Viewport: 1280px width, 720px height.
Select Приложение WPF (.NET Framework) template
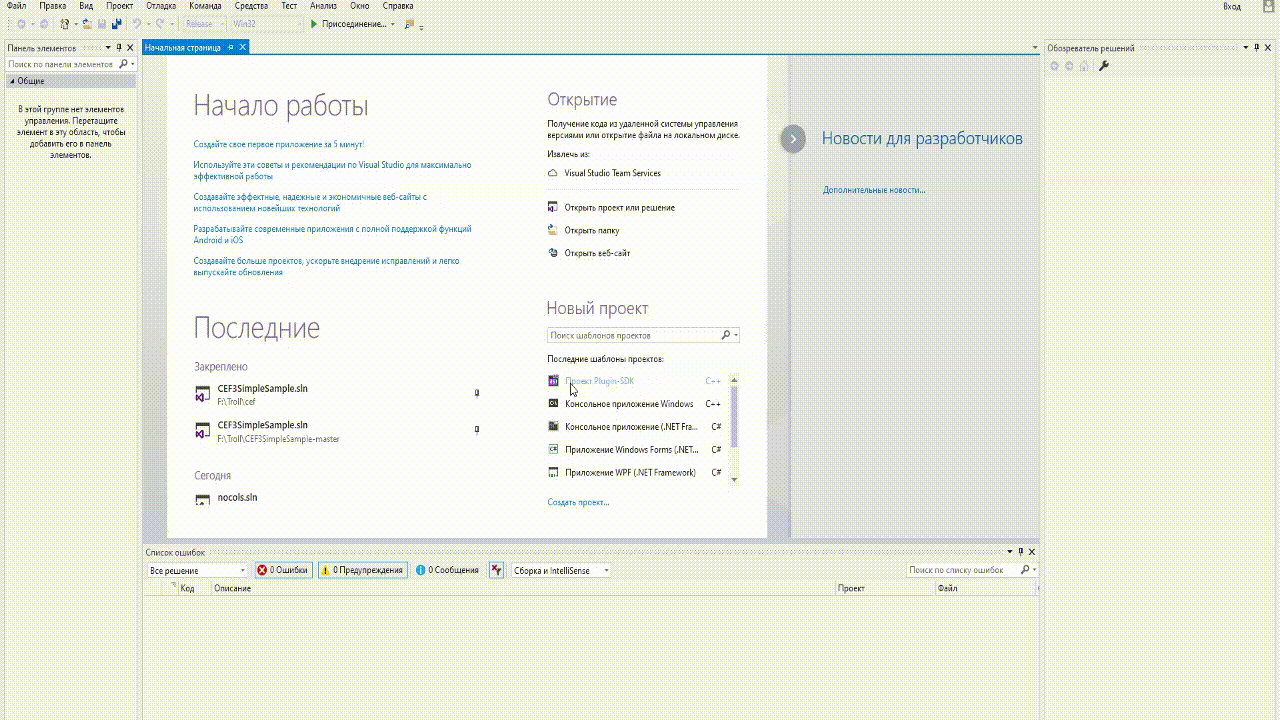pos(635,472)
